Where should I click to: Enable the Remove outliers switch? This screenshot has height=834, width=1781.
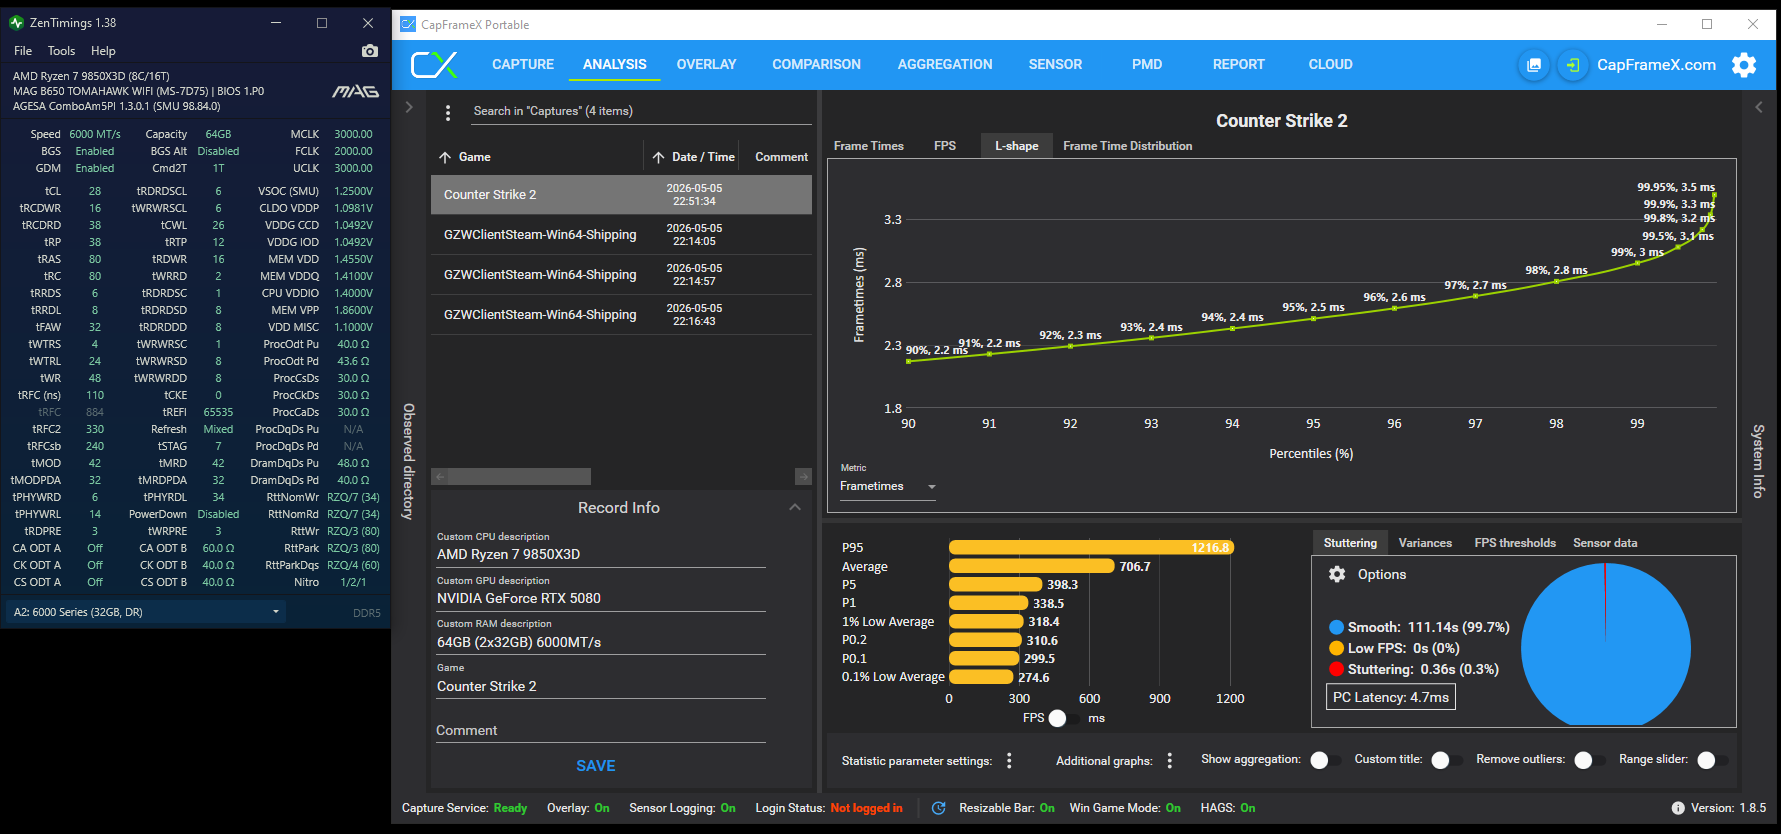[1588, 760]
